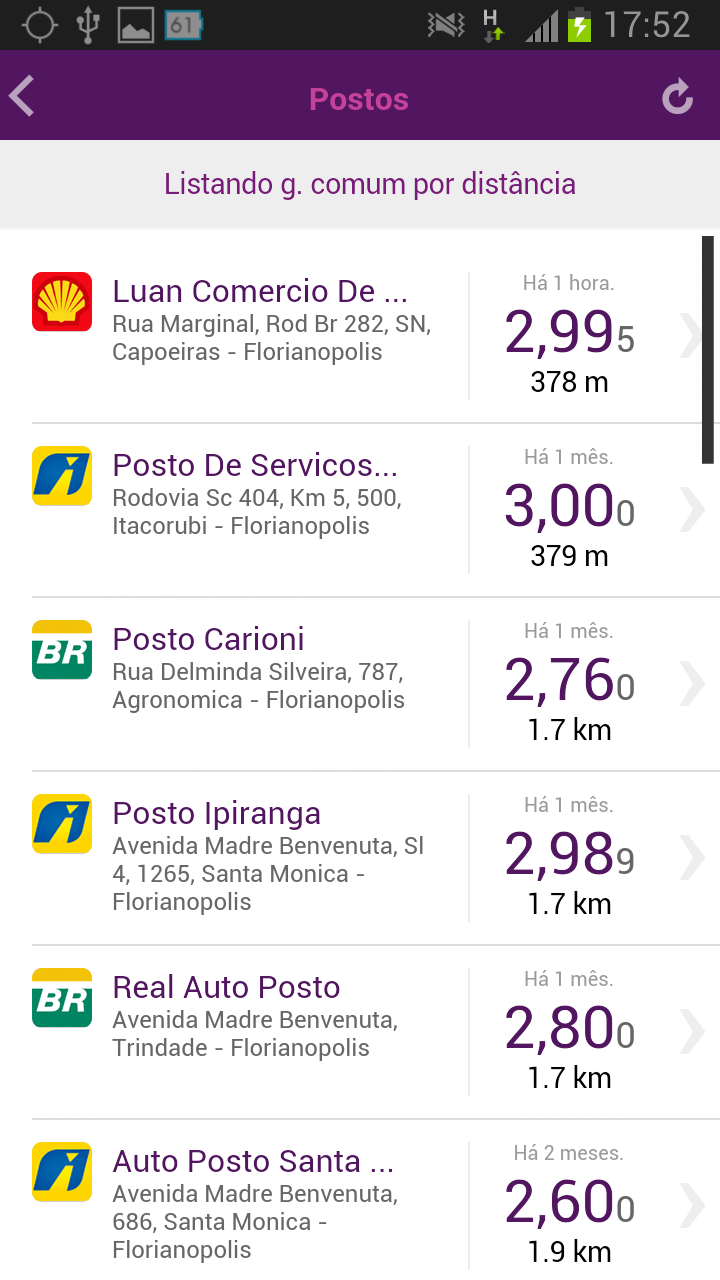Viewport: 720px width, 1280px height.
Task: Tap the 2,600 price for Auto Posto Santa
Action: click(x=569, y=1203)
